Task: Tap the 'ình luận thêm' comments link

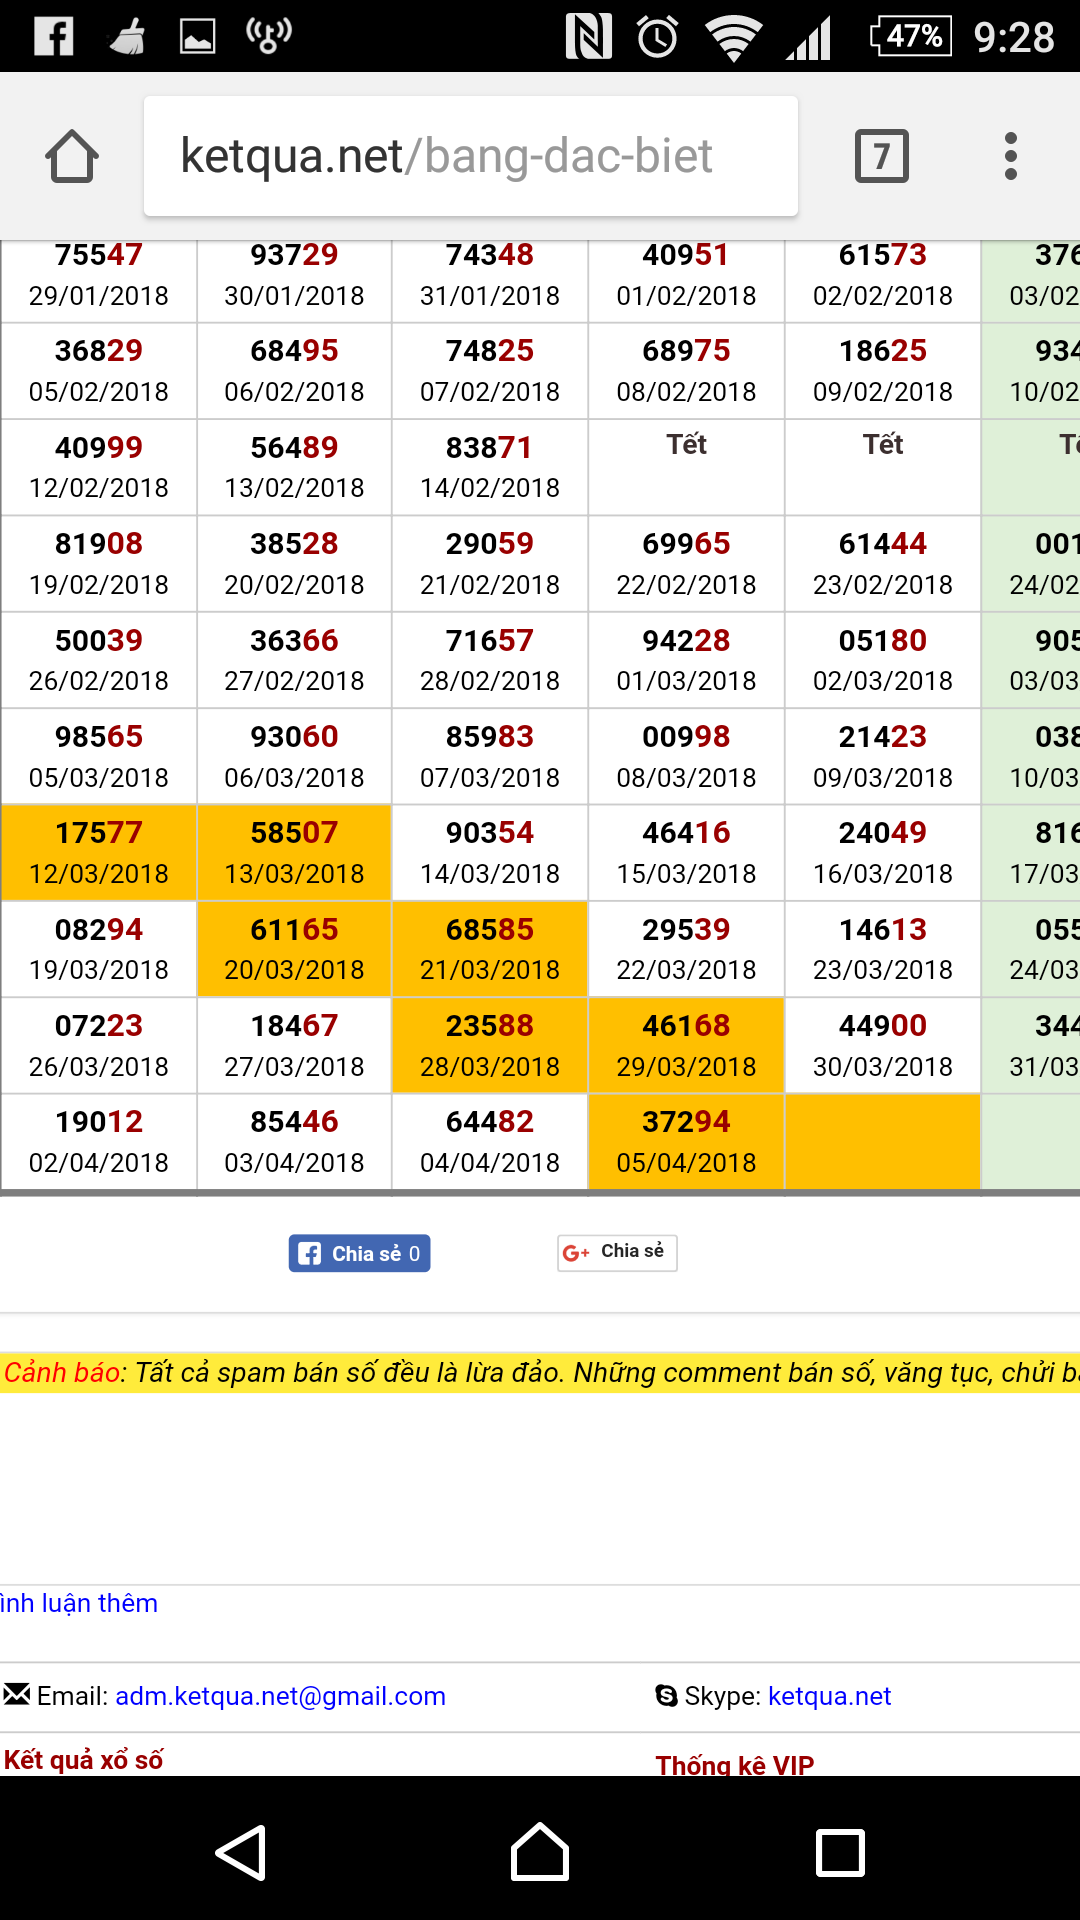Action: pyautogui.click(x=79, y=1603)
